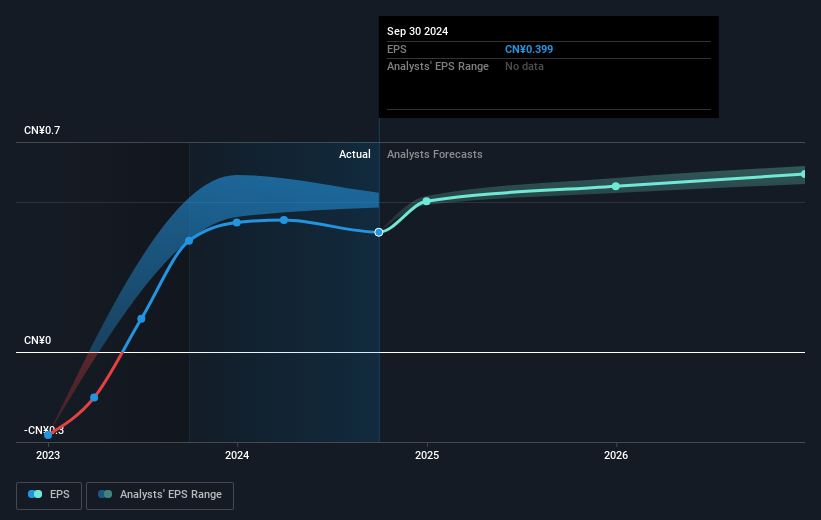Select the 2026 forecast data point
The image size is (821, 520).
(x=616, y=186)
